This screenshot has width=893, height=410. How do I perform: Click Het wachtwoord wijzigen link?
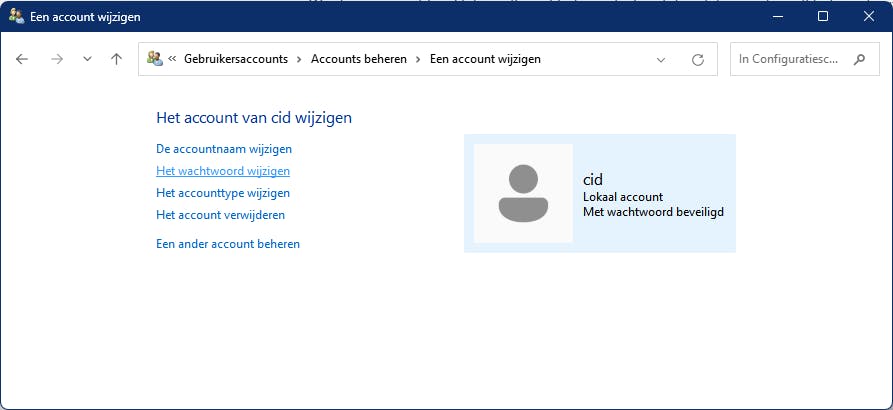(223, 171)
